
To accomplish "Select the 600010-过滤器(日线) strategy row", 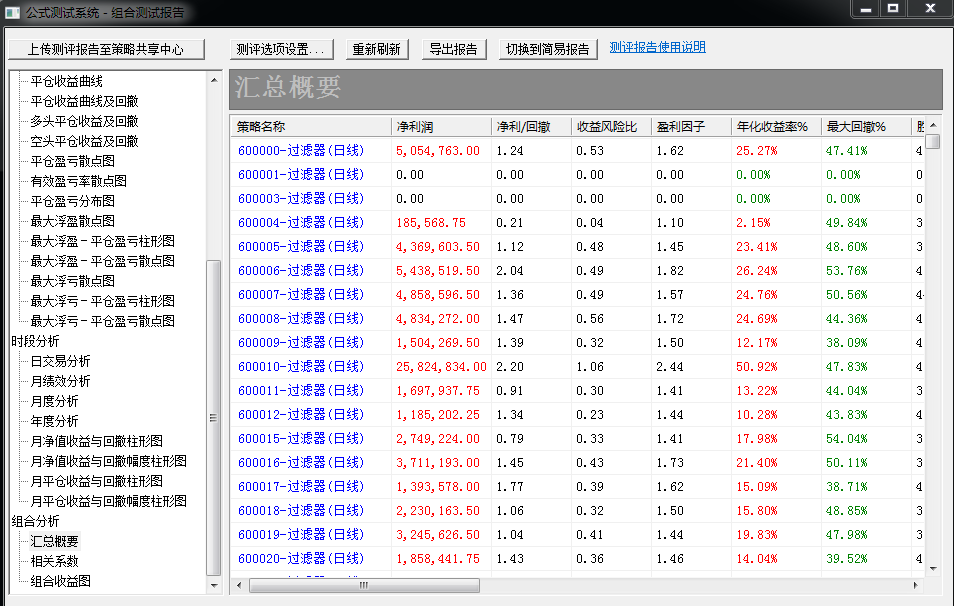I will click(300, 366).
